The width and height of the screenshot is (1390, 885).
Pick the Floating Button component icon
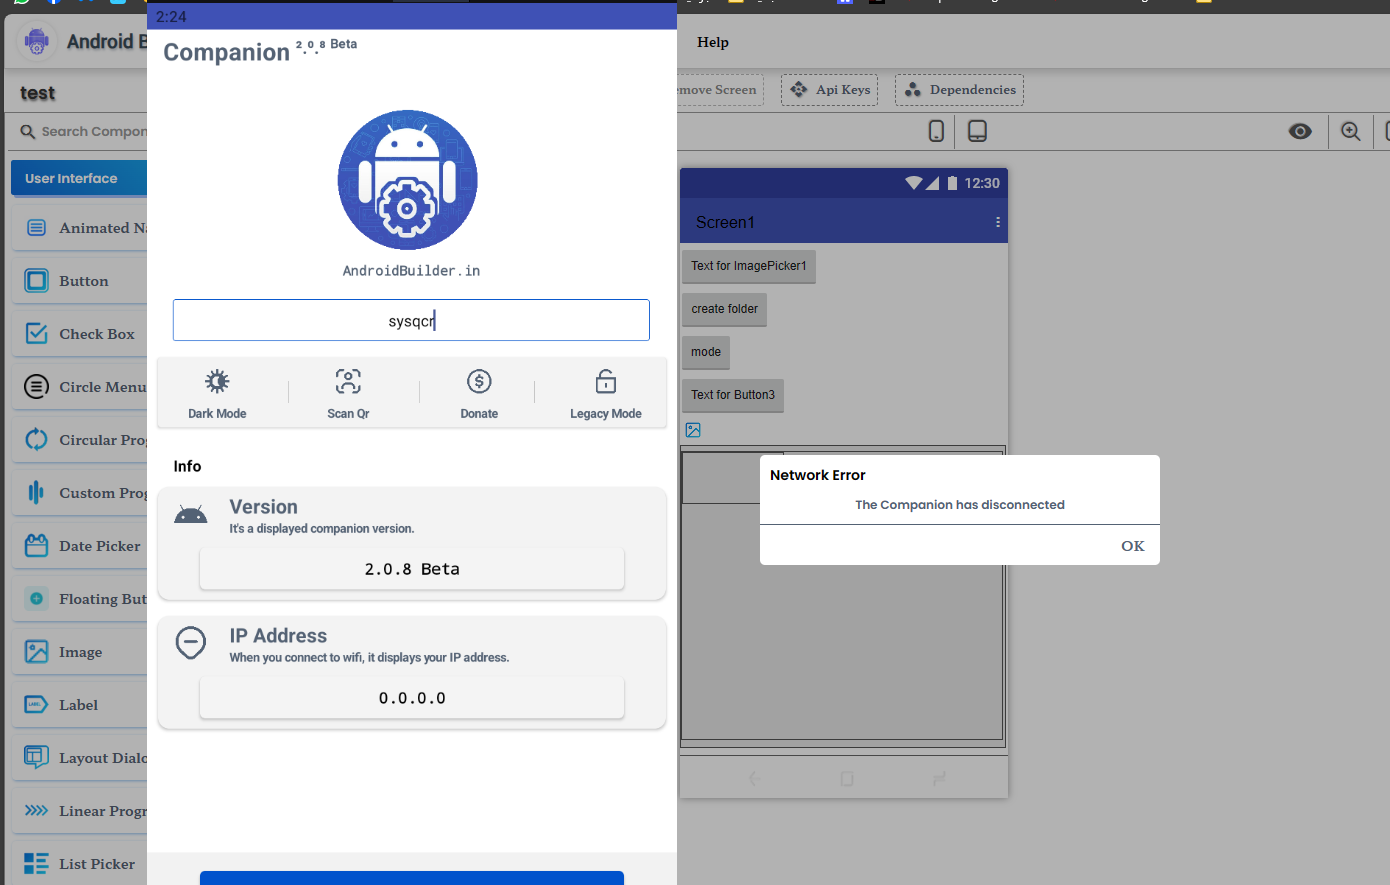coord(36,599)
